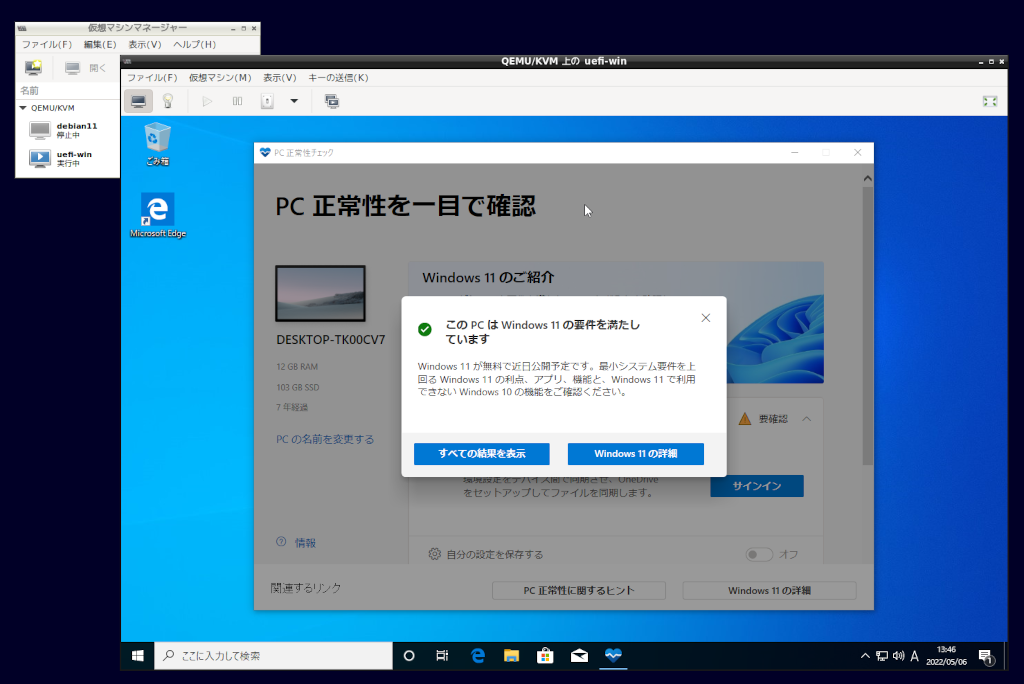Screen dimensions: 1024x684
Task: Select the Microsoft Edge desktop shortcut
Action: (157, 216)
